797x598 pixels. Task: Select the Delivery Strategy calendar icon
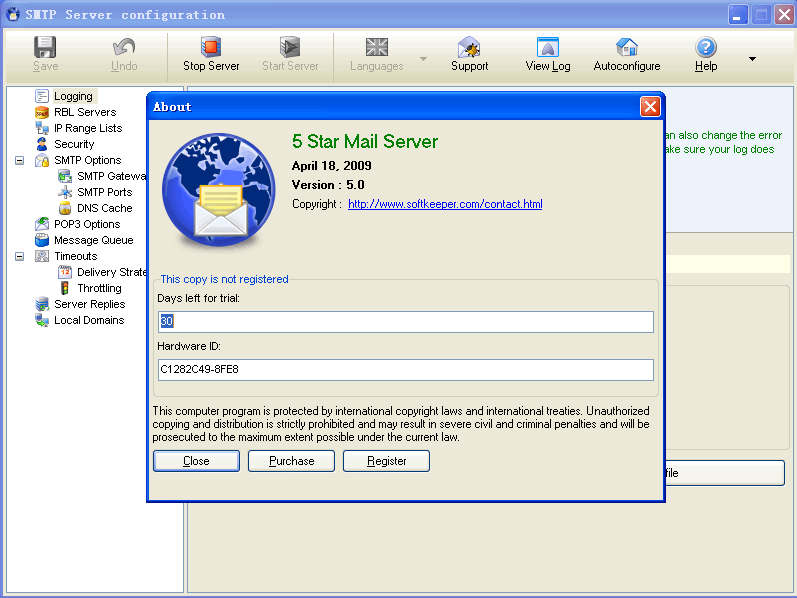(x=65, y=272)
